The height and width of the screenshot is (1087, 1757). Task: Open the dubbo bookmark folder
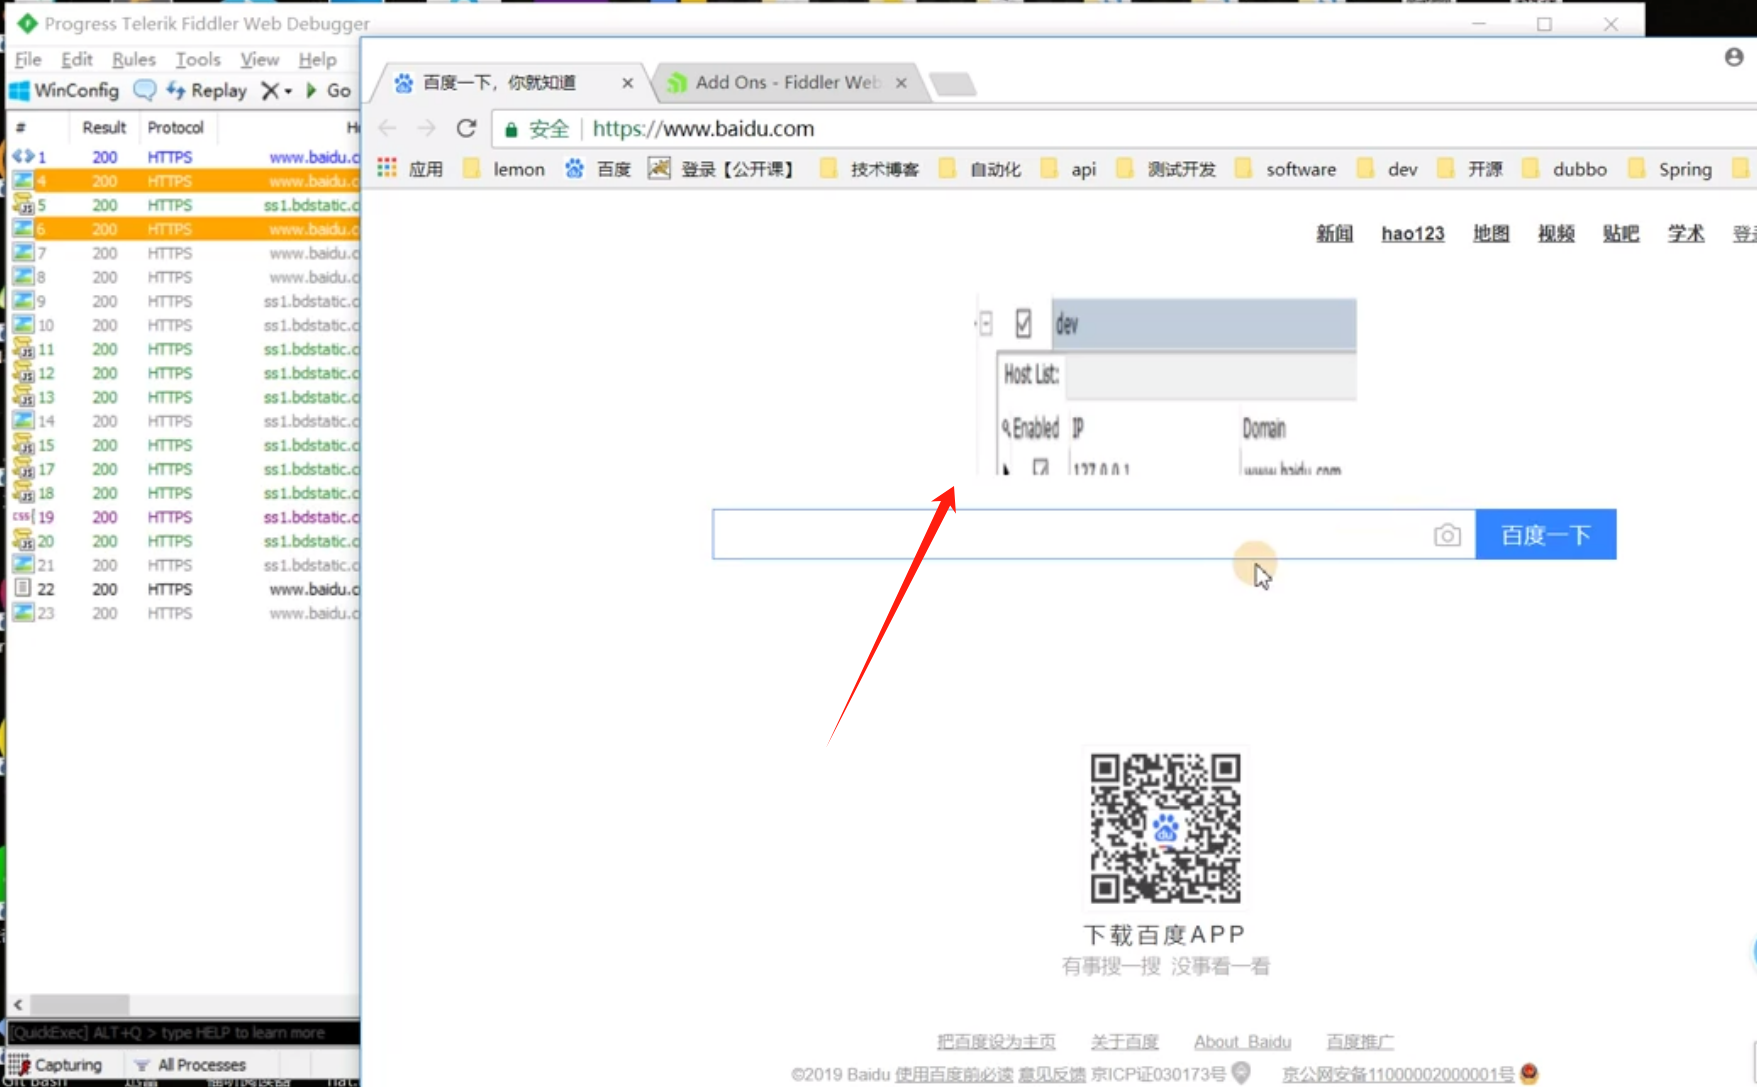click(x=1565, y=169)
